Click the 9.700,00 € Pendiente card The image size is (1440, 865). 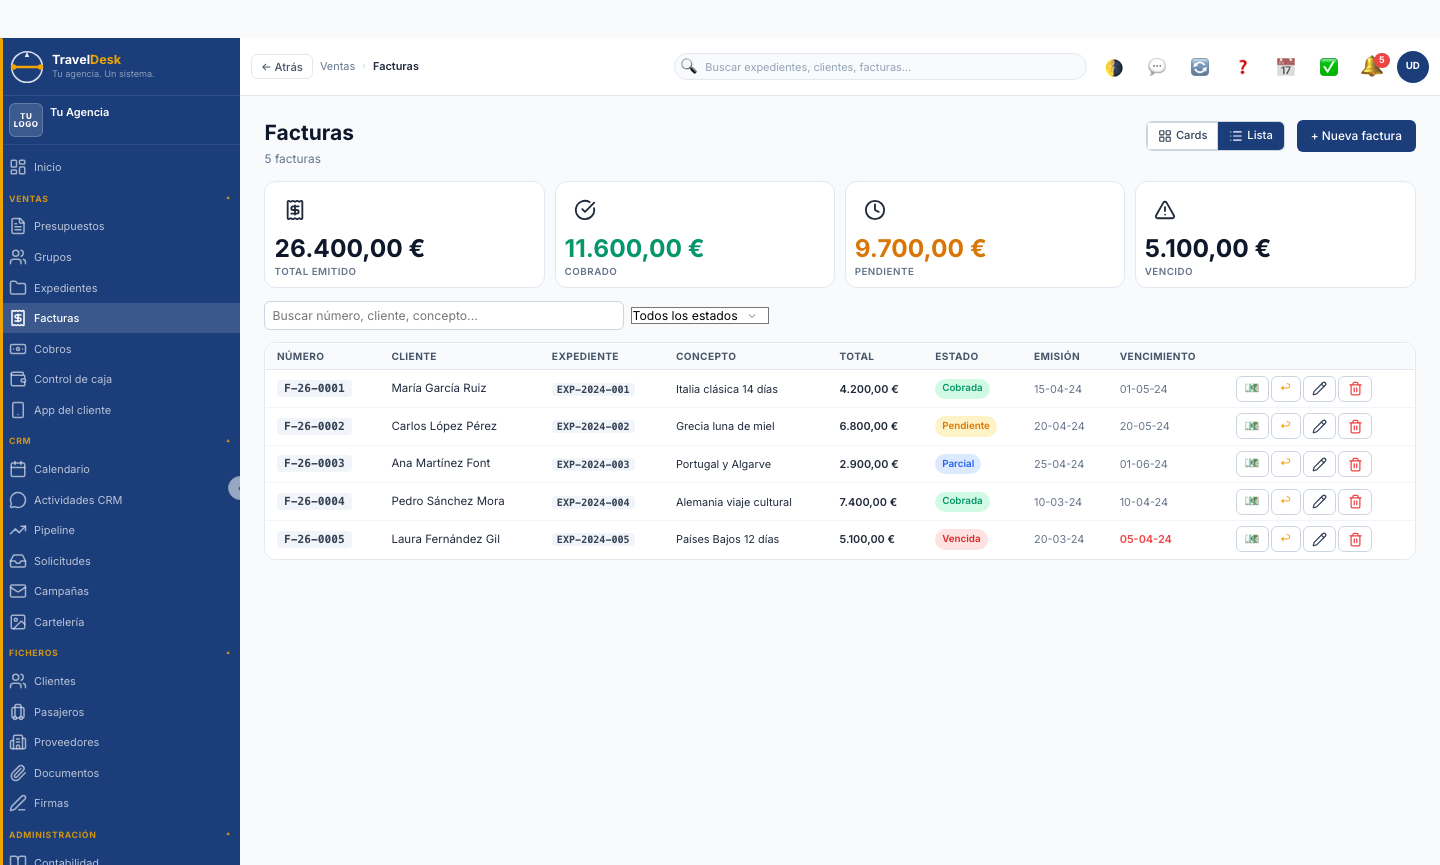(985, 235)
